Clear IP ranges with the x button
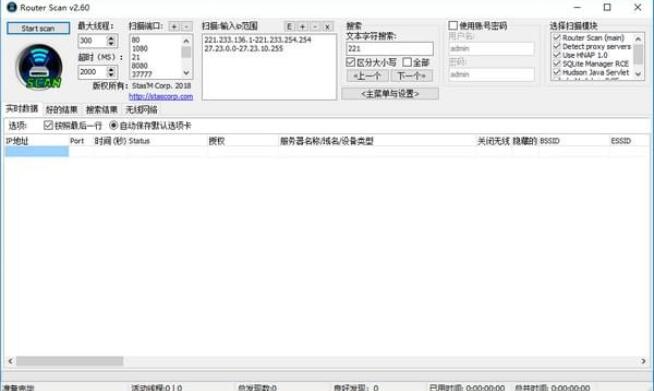Viewport: 654px width, 391px height. point(327,27)
